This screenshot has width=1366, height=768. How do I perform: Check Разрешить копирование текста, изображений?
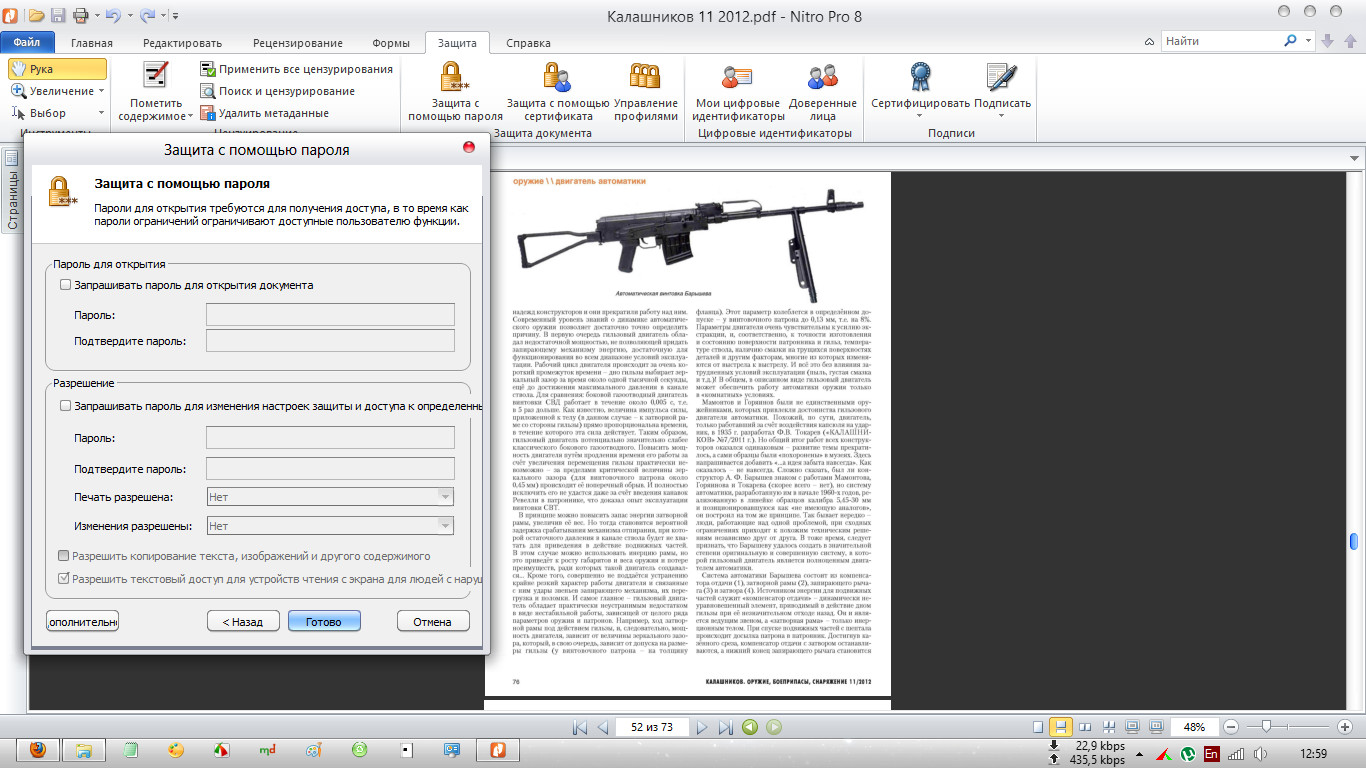point(64,556)
